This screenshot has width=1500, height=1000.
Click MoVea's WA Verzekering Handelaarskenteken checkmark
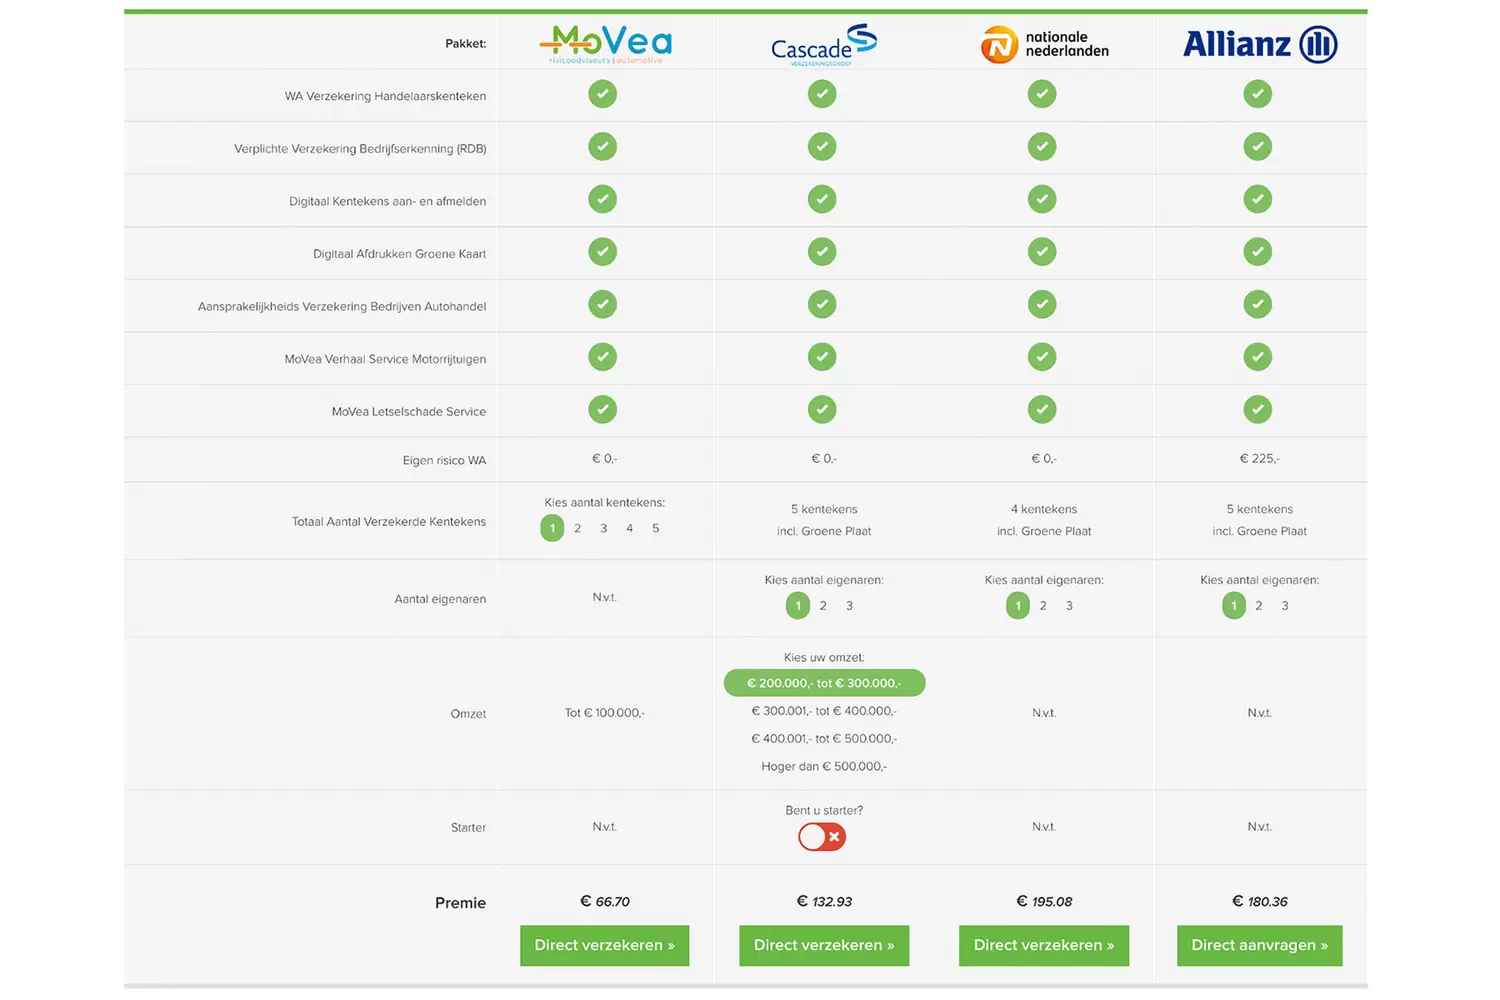pos(602,94)
